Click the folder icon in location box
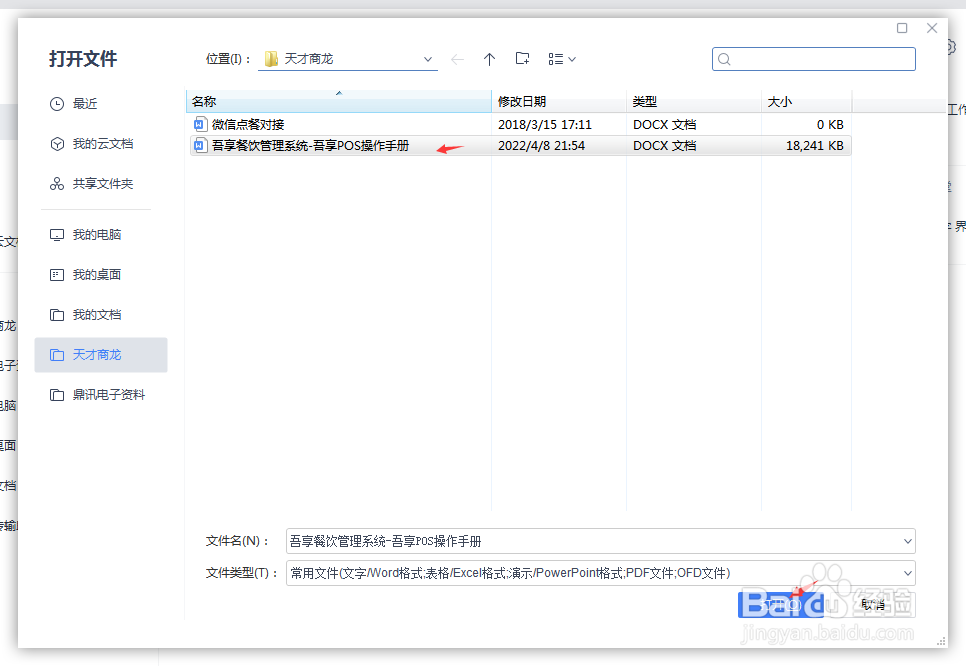Screen dimensions: 966x666 point(271,59)
